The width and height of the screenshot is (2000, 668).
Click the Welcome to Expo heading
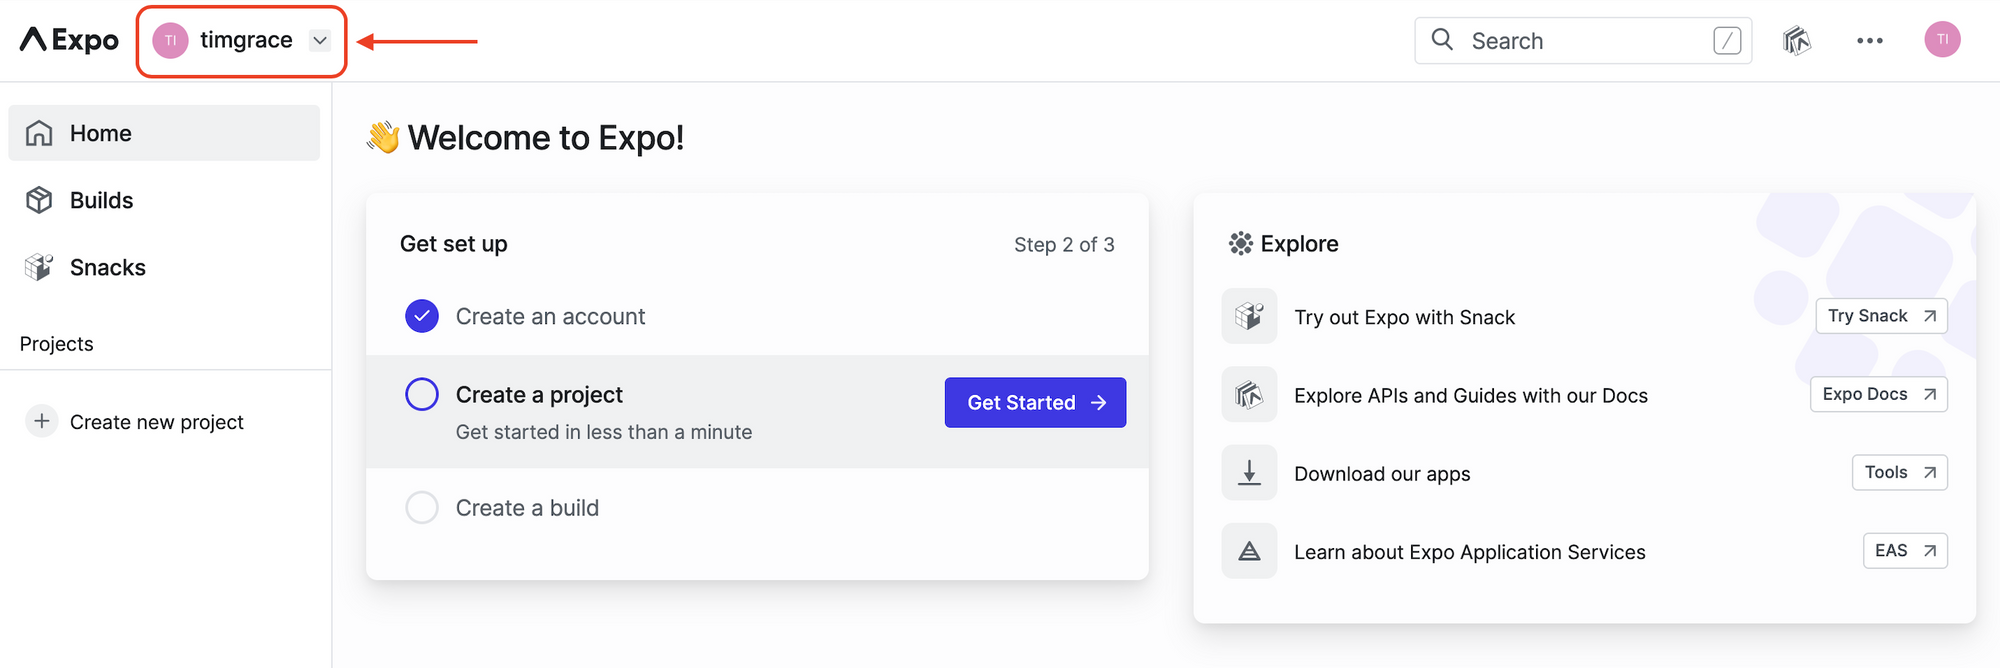pos(546,138)
